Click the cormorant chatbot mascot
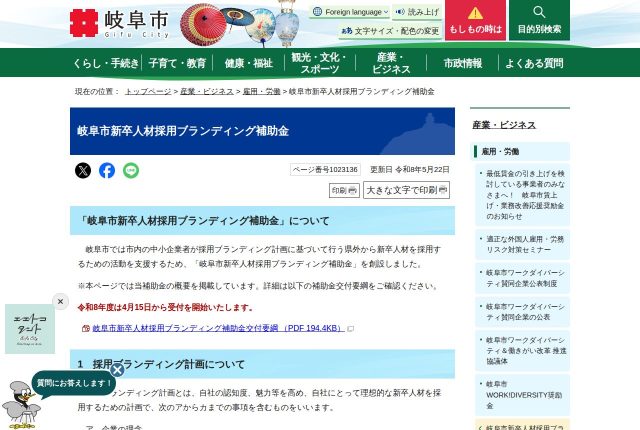The width and height of the screenshot is (640, 430). 21,405
